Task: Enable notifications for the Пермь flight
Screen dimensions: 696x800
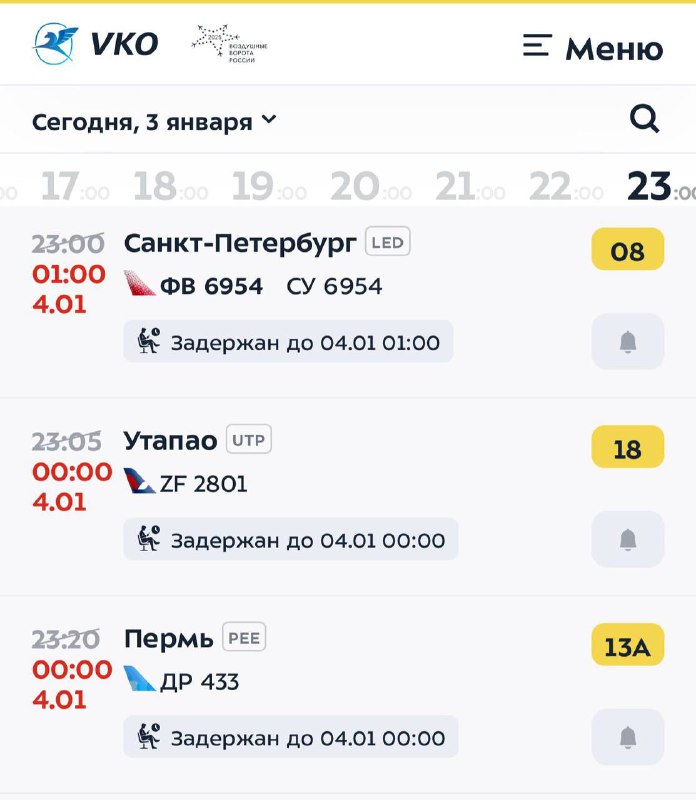Action: tap(628, 737)
